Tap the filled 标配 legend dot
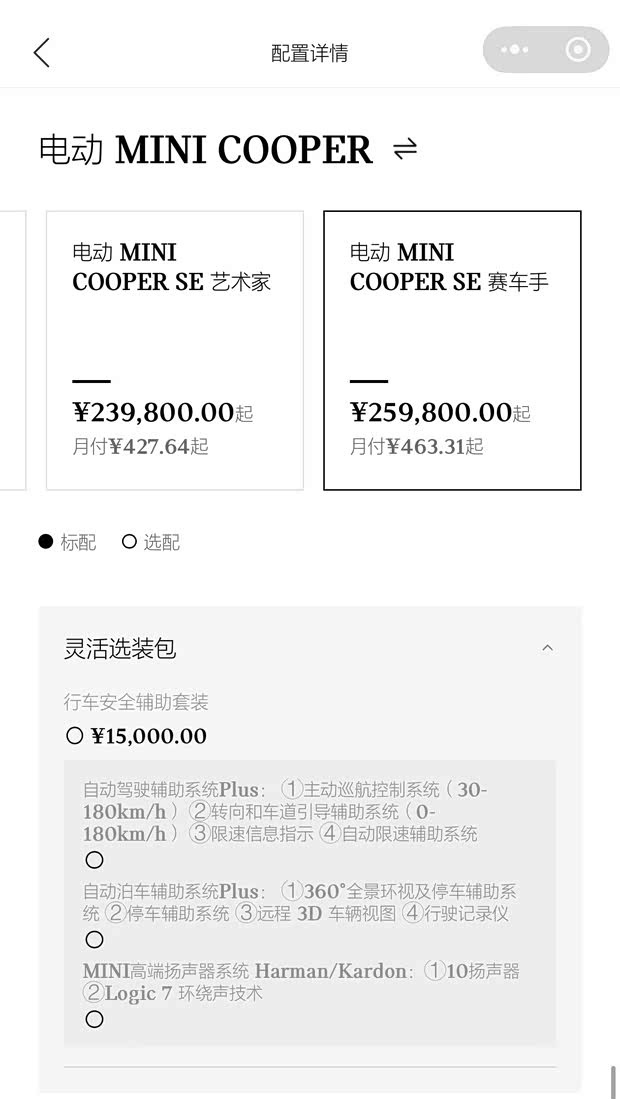620x1099 pixels. (x=46, y=541)
